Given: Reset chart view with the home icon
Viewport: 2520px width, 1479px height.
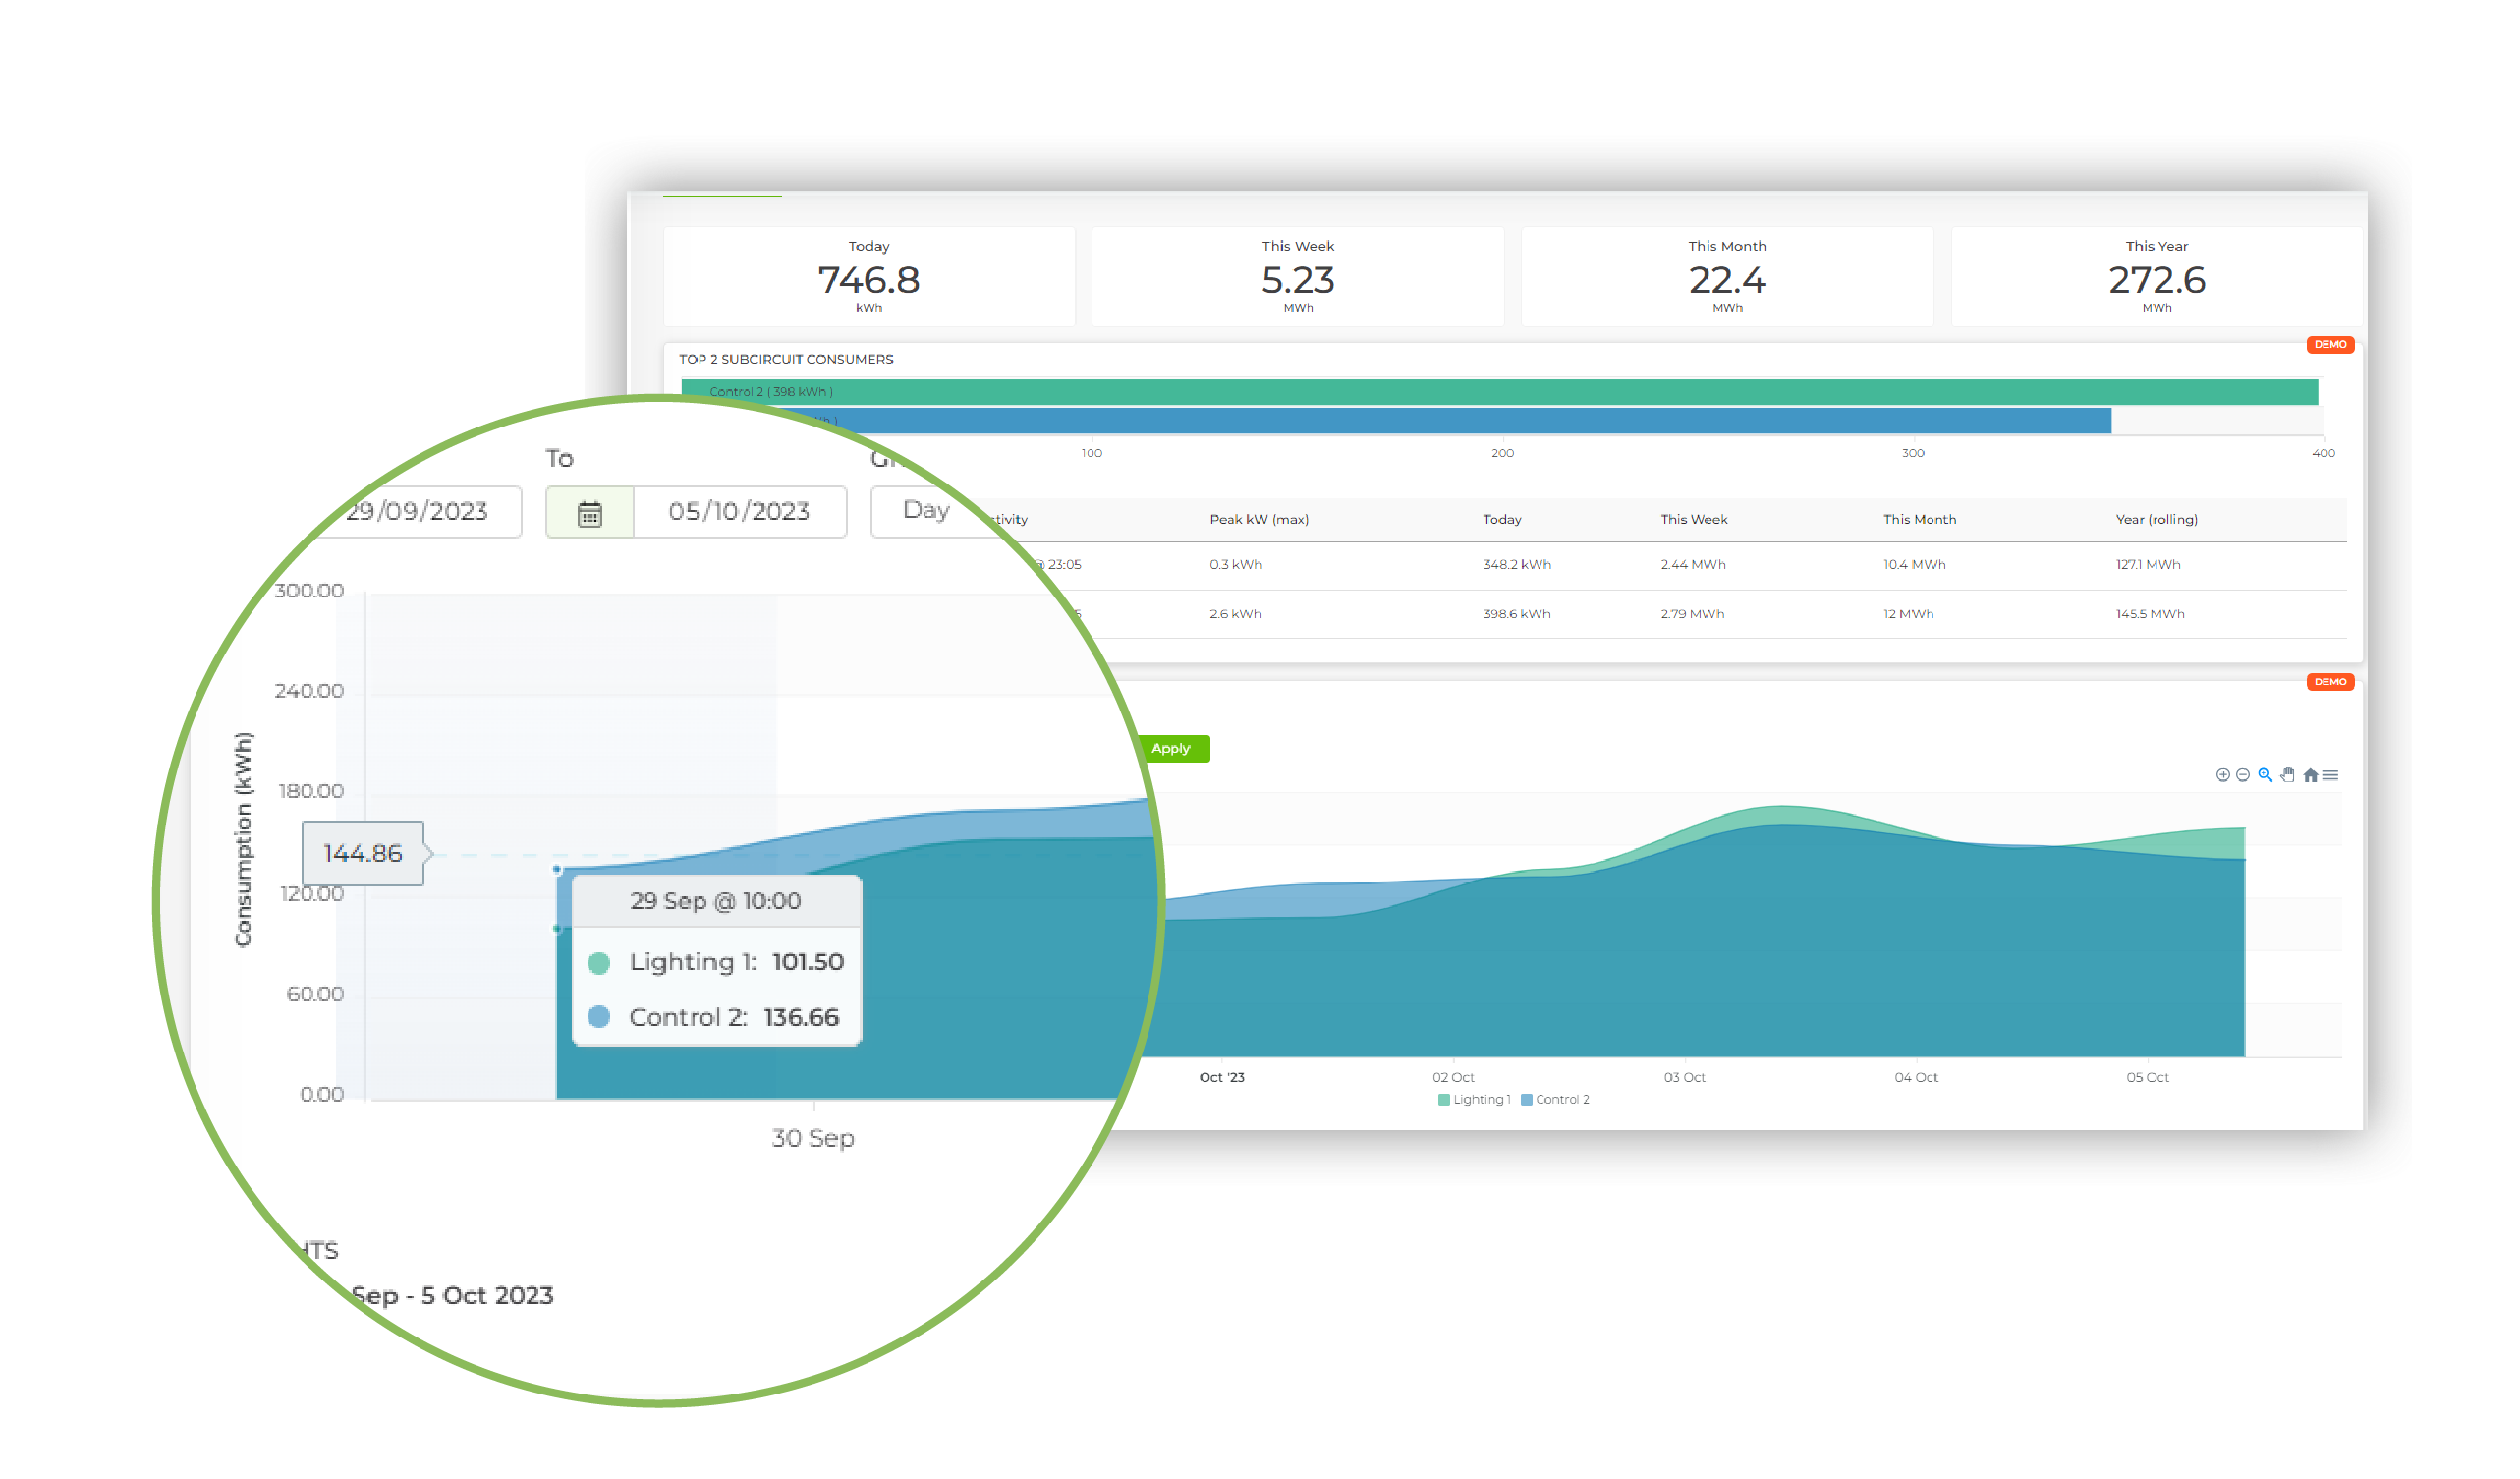Looking at the screenshot, I should [2311, 776].
